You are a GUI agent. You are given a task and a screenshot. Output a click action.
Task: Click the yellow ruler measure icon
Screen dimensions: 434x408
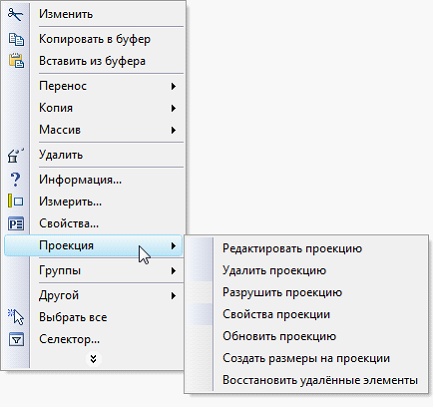click(16, 202)
